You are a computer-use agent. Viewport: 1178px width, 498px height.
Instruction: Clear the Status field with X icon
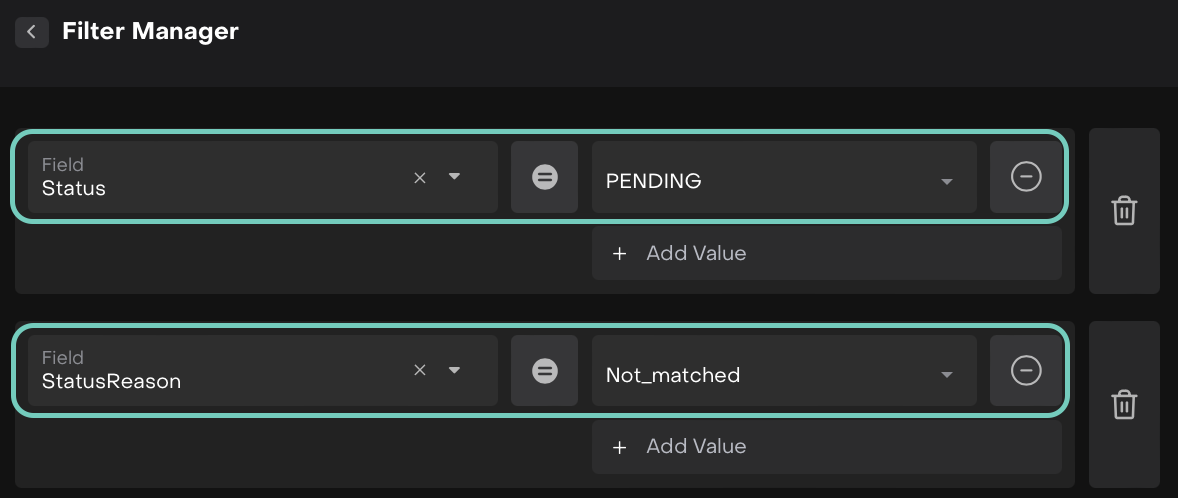click(420, 177)
